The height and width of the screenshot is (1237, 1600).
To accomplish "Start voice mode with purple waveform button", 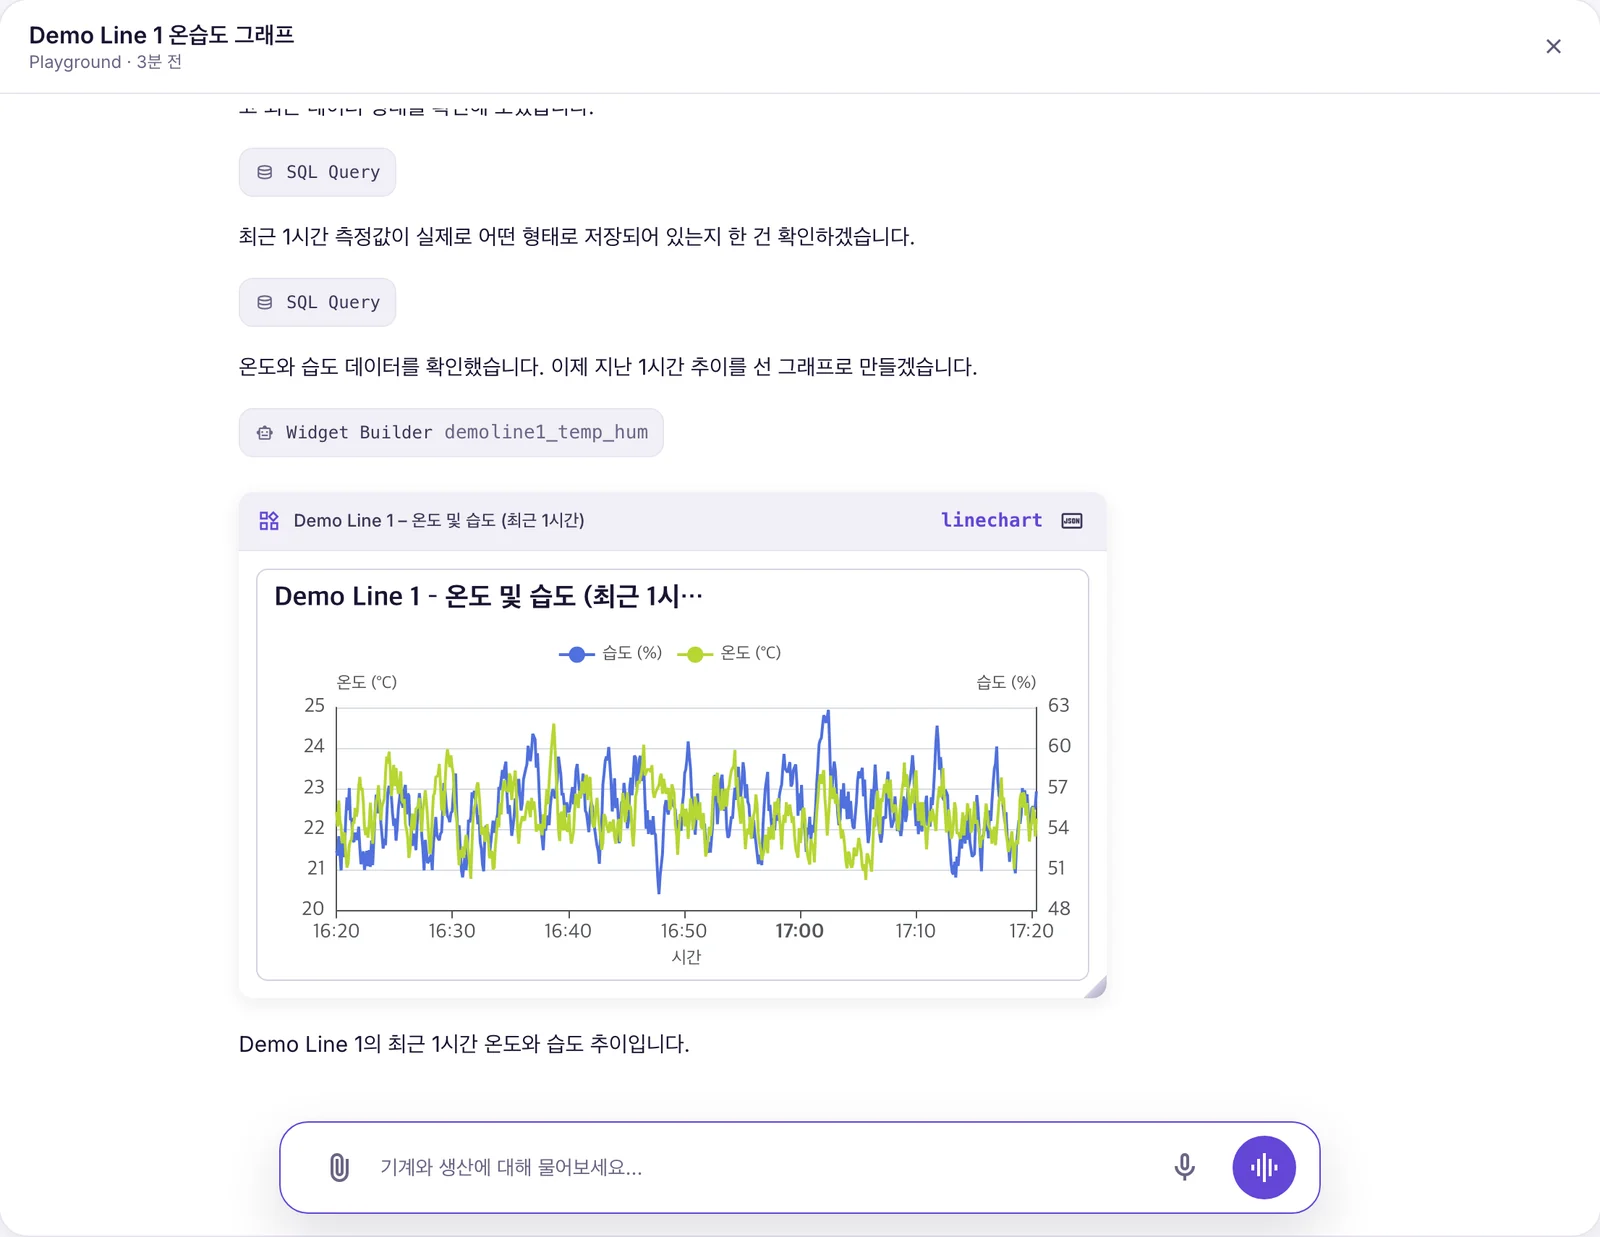I will [1264, 1167].
